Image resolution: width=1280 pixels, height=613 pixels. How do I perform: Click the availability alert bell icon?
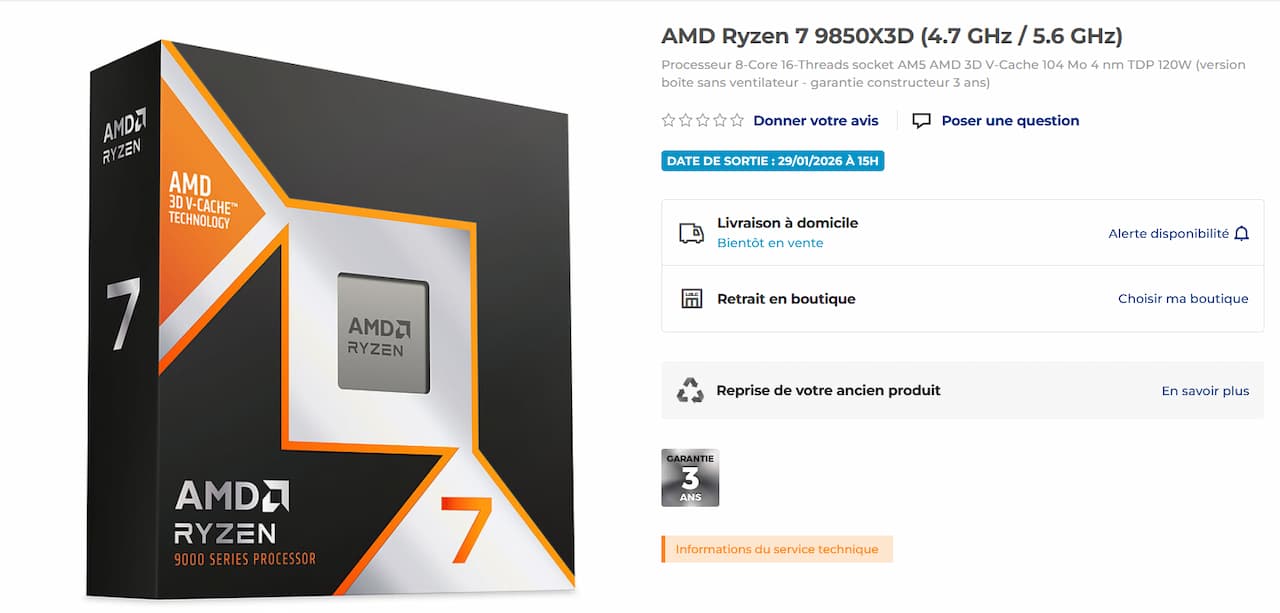click(x=1242, y=233)
